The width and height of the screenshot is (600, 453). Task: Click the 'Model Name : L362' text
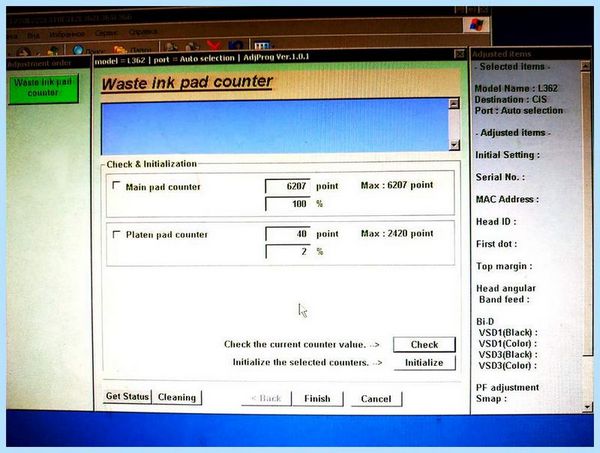[x=516, y=88]
